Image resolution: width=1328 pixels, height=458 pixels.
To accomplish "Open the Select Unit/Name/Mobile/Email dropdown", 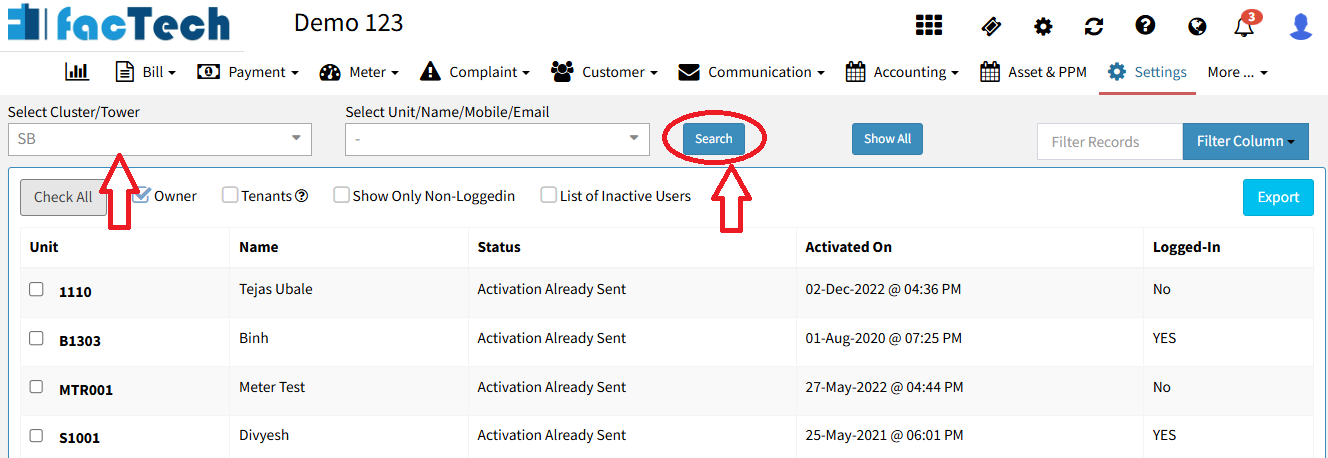I will 497,140.
